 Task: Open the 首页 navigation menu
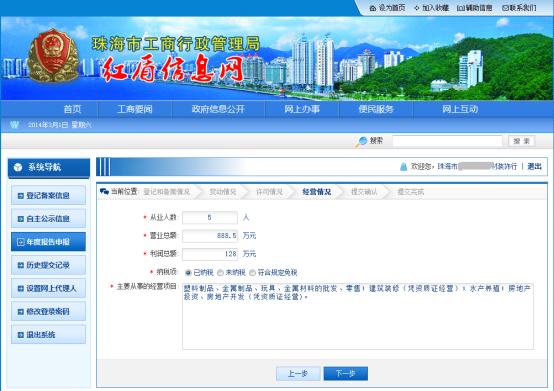pyautogui.click(x=72, y=109)
